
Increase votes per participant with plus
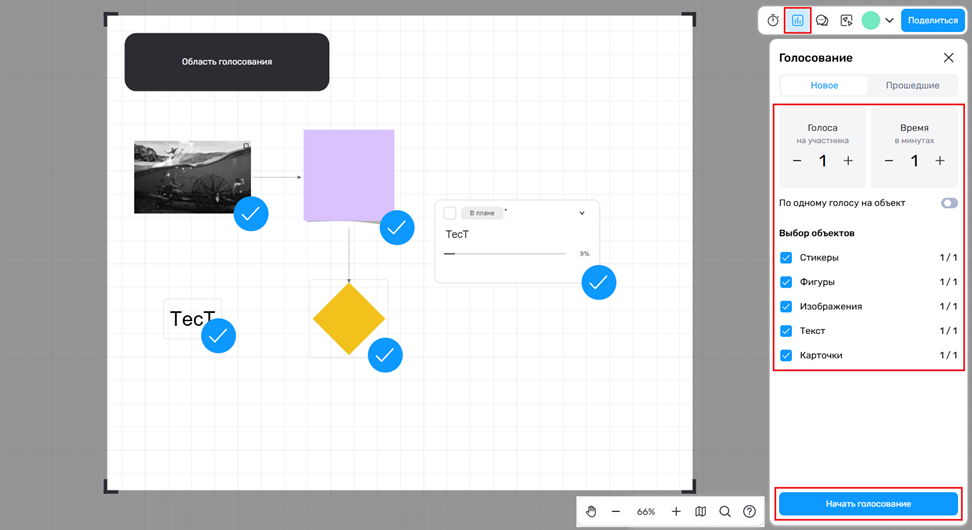[848, 161]
